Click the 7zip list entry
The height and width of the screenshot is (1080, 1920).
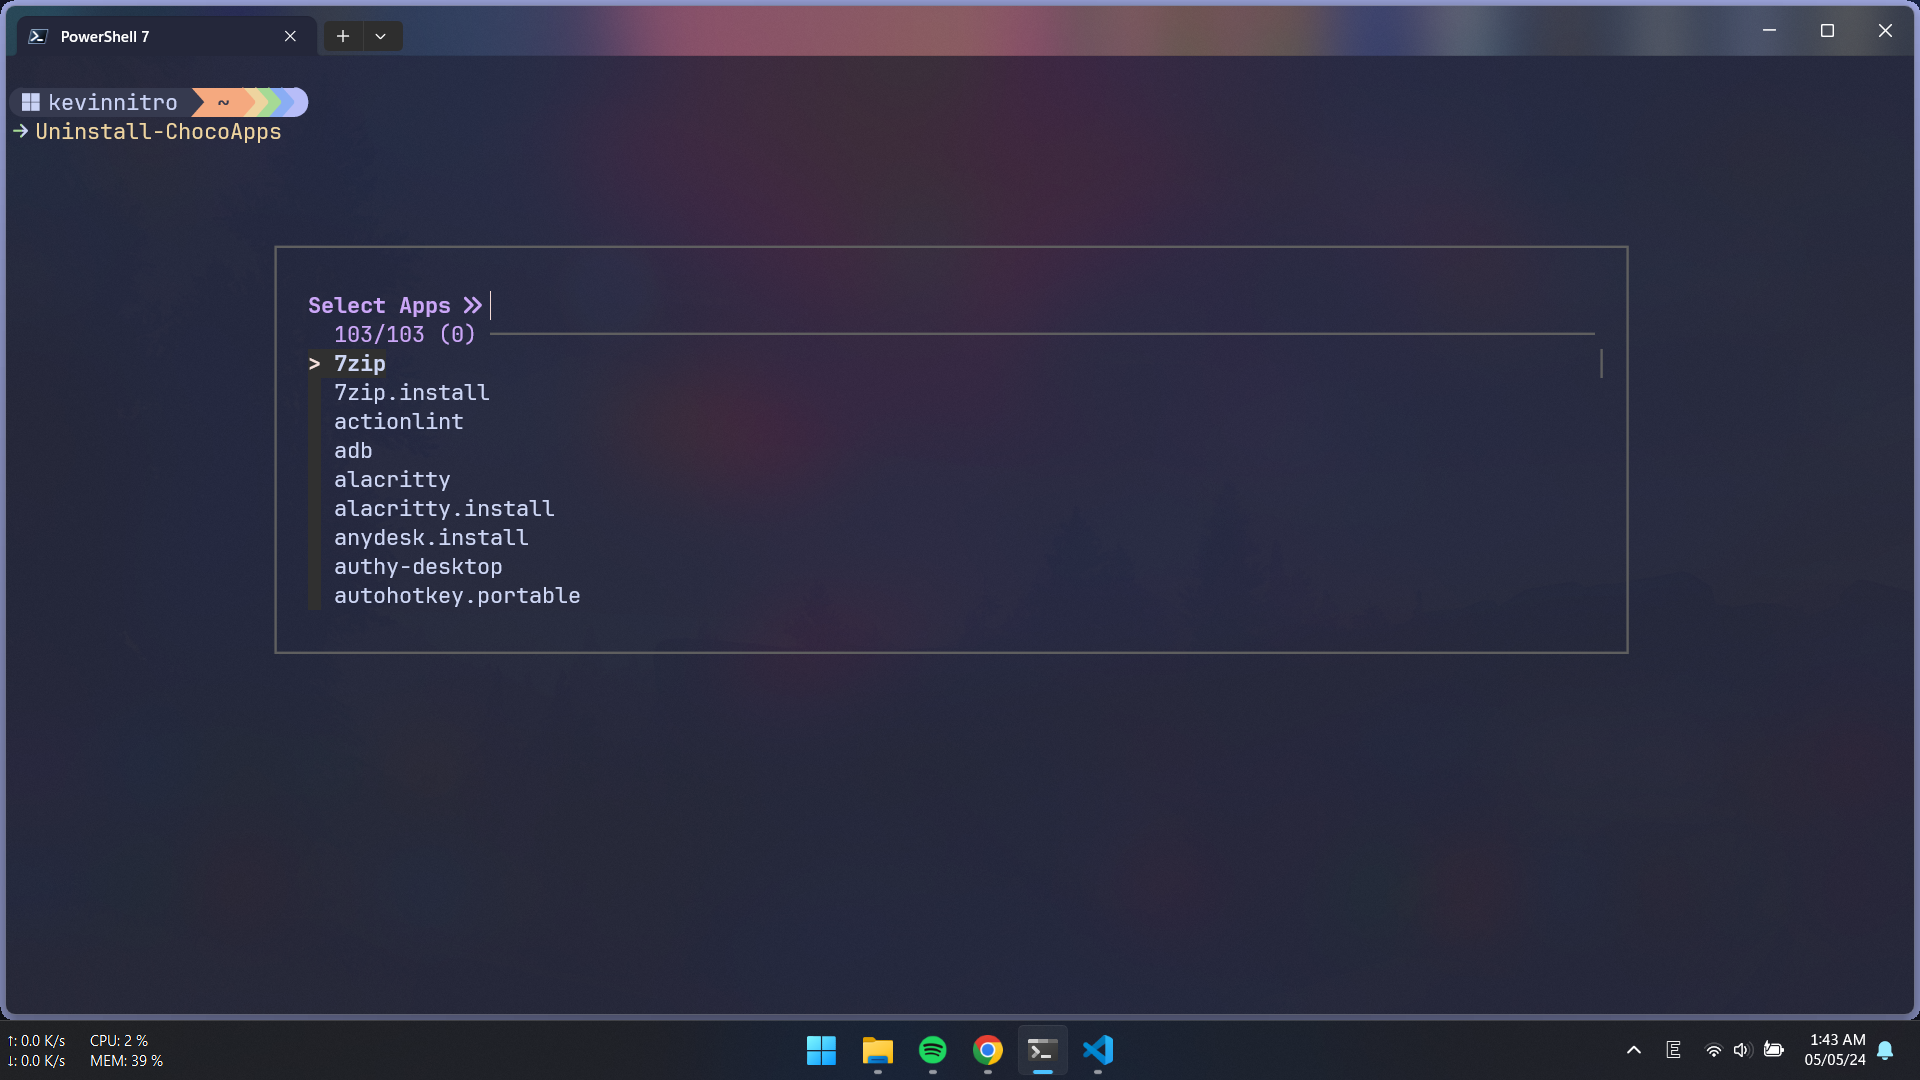(360, 364)
